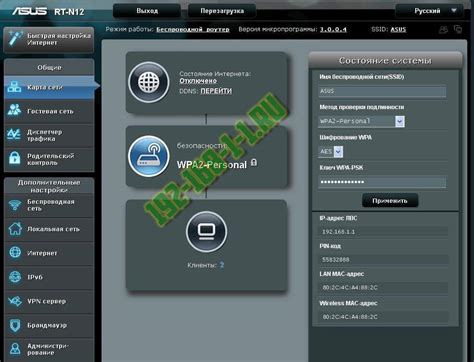Click the LAN IP value 192.168.1.1
This screenshot has height=362, width=474.
[338, 232]
